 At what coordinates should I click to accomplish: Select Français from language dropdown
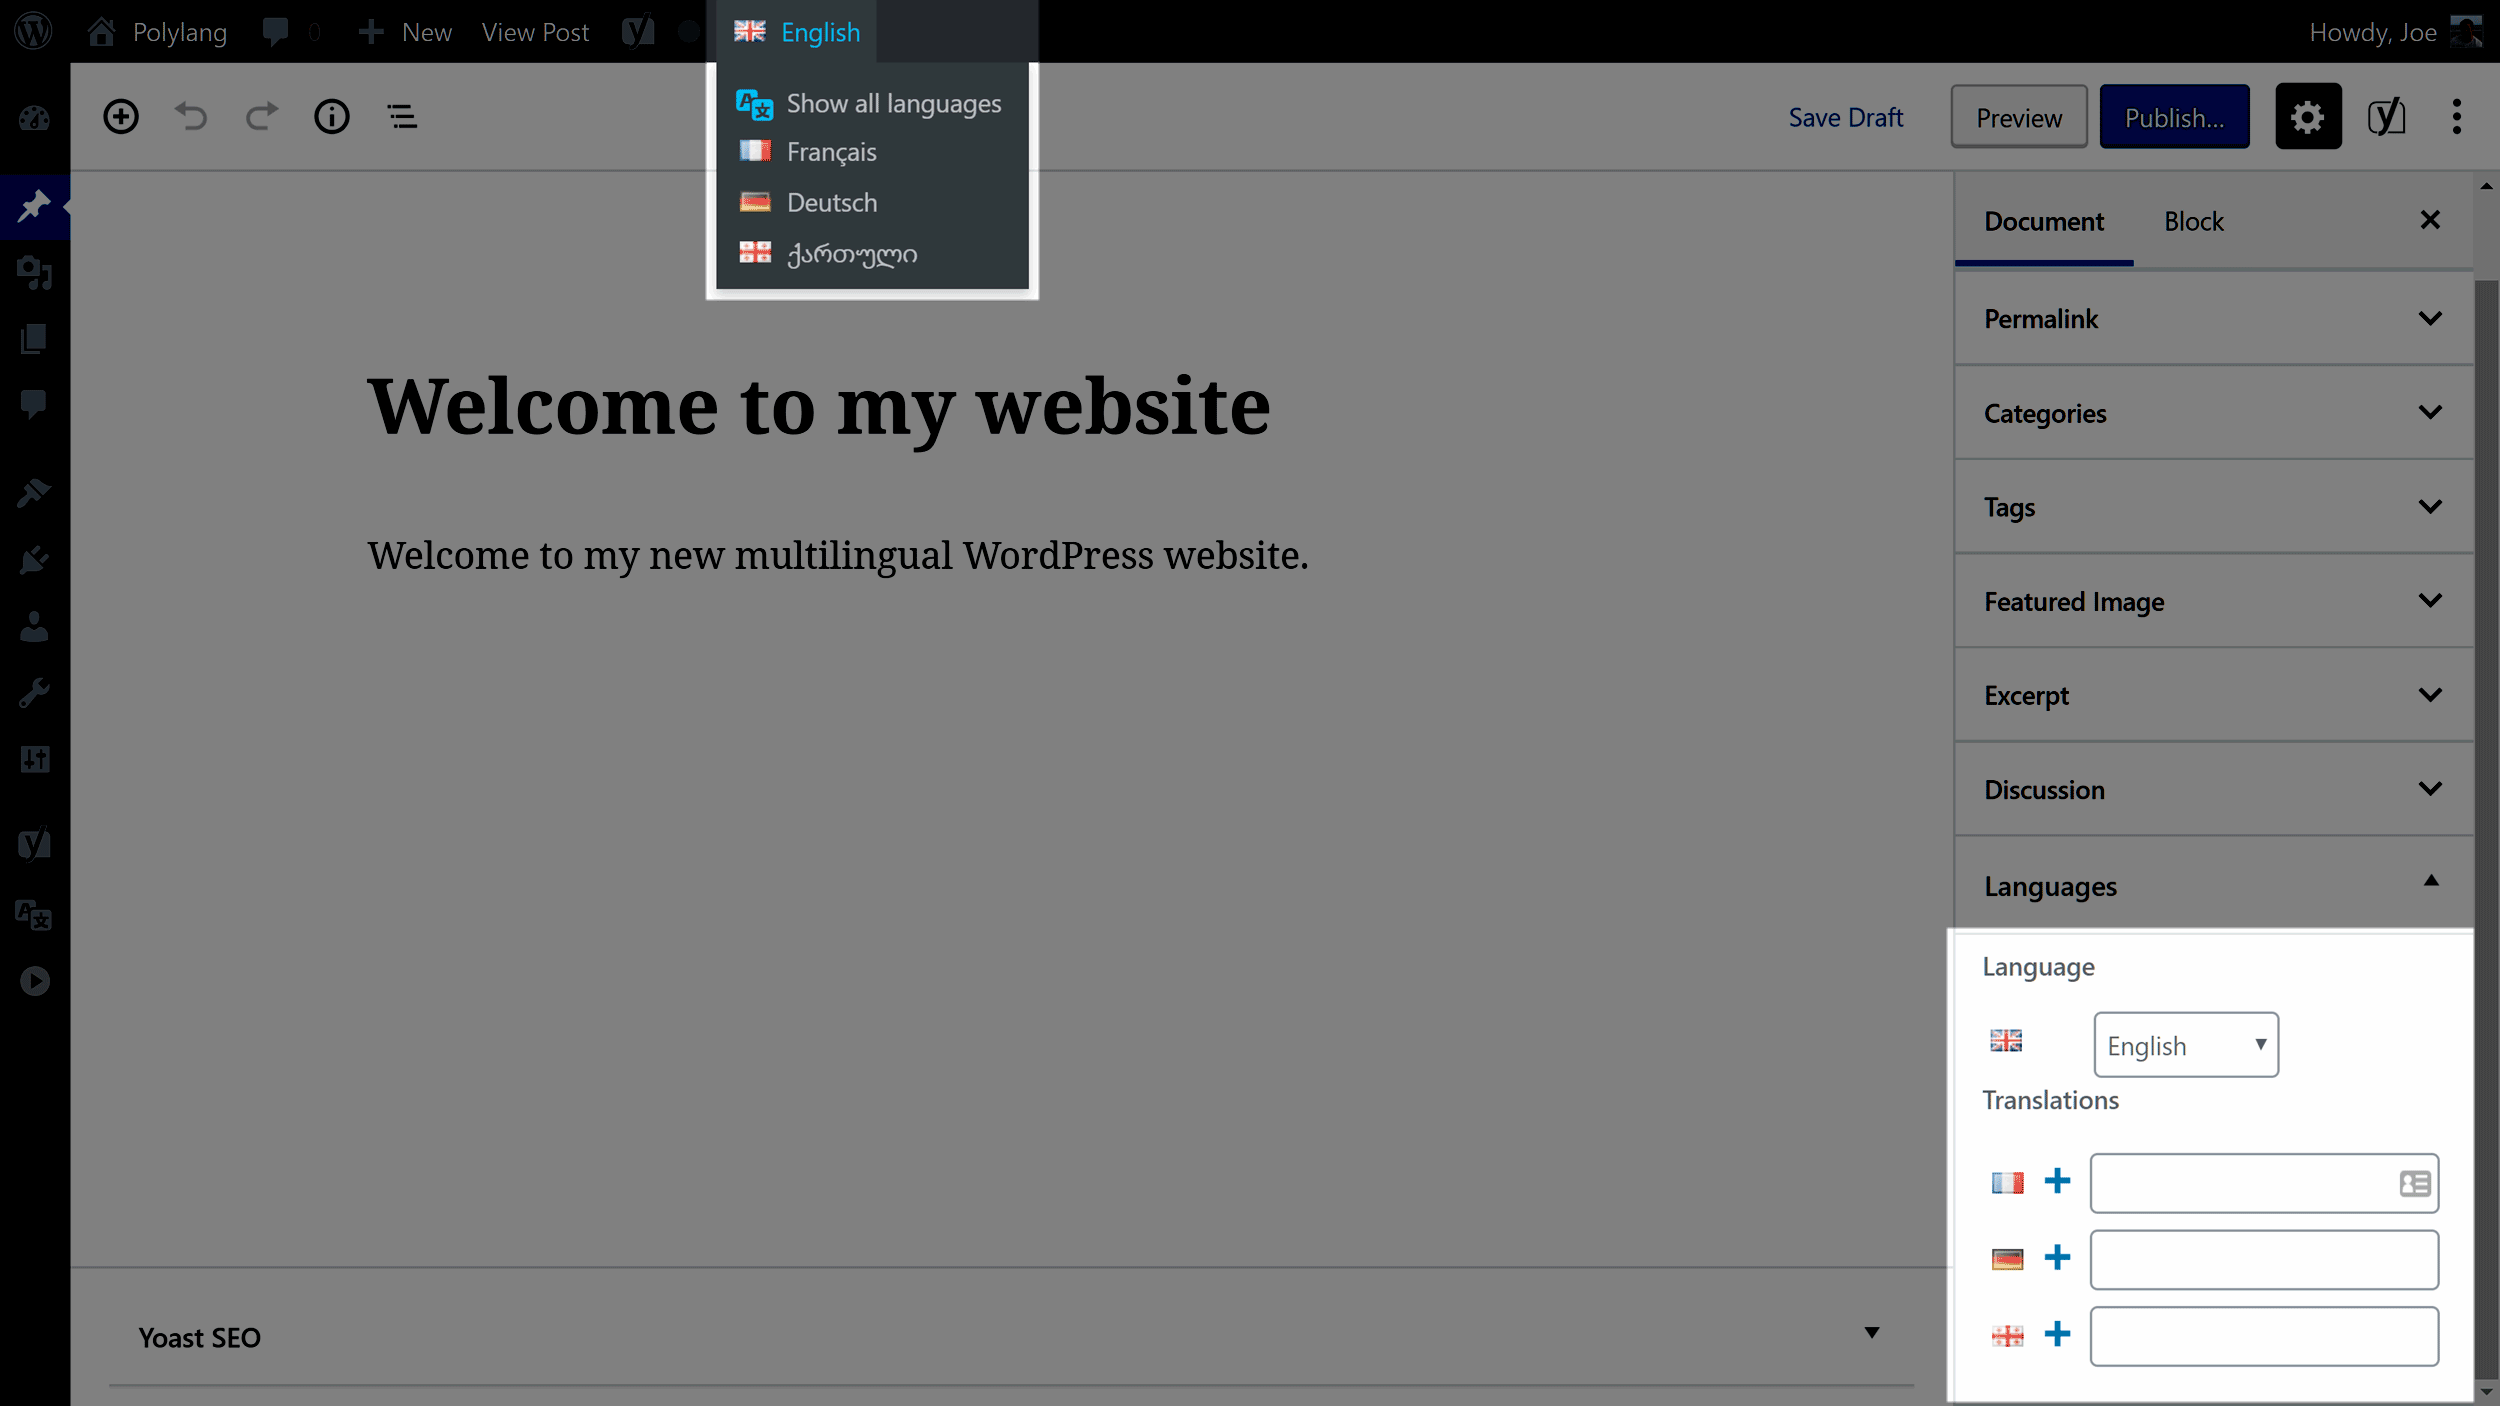tap(833, 151)
